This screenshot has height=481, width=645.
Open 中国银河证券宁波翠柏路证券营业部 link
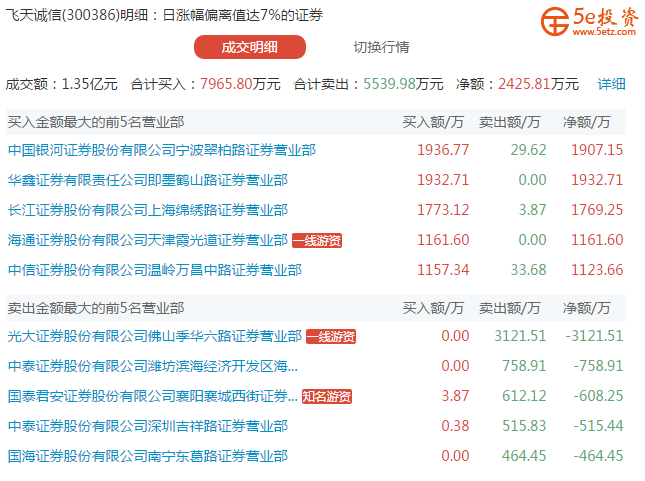(x=162, y=150)
